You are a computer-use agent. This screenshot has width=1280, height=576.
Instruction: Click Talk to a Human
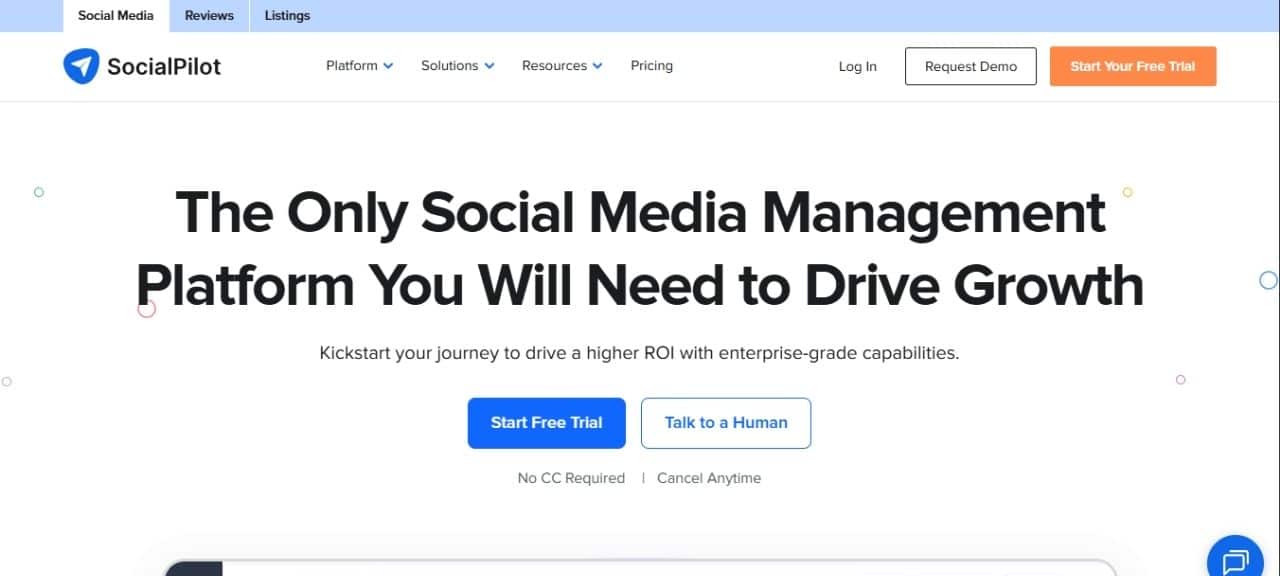point(726,422)
